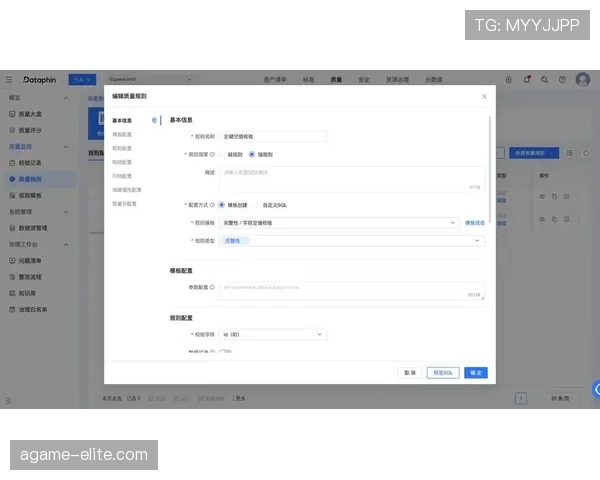
Task: Click the 质量评分 sidebar icon
Action: (12, 130)
